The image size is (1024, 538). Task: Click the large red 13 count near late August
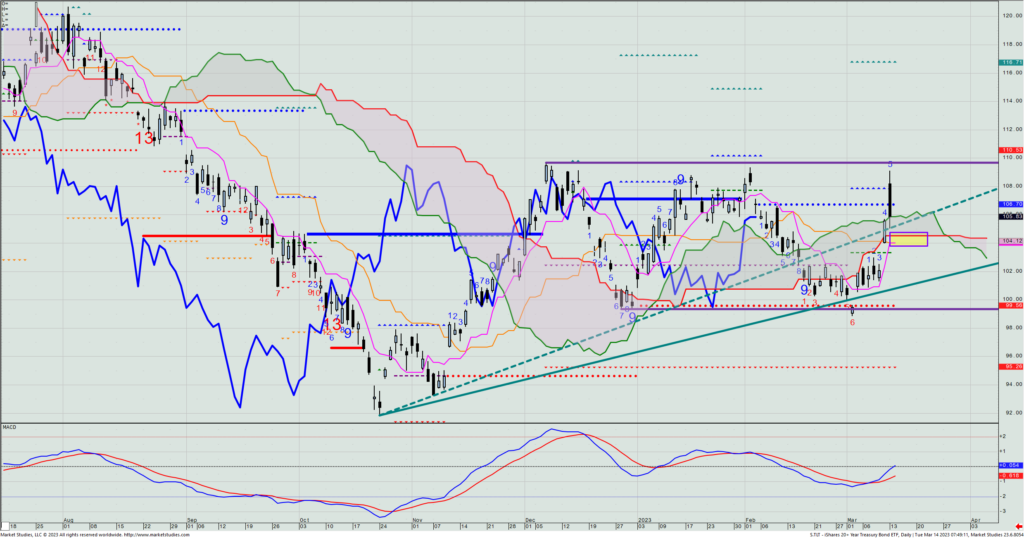pos(144,138)
